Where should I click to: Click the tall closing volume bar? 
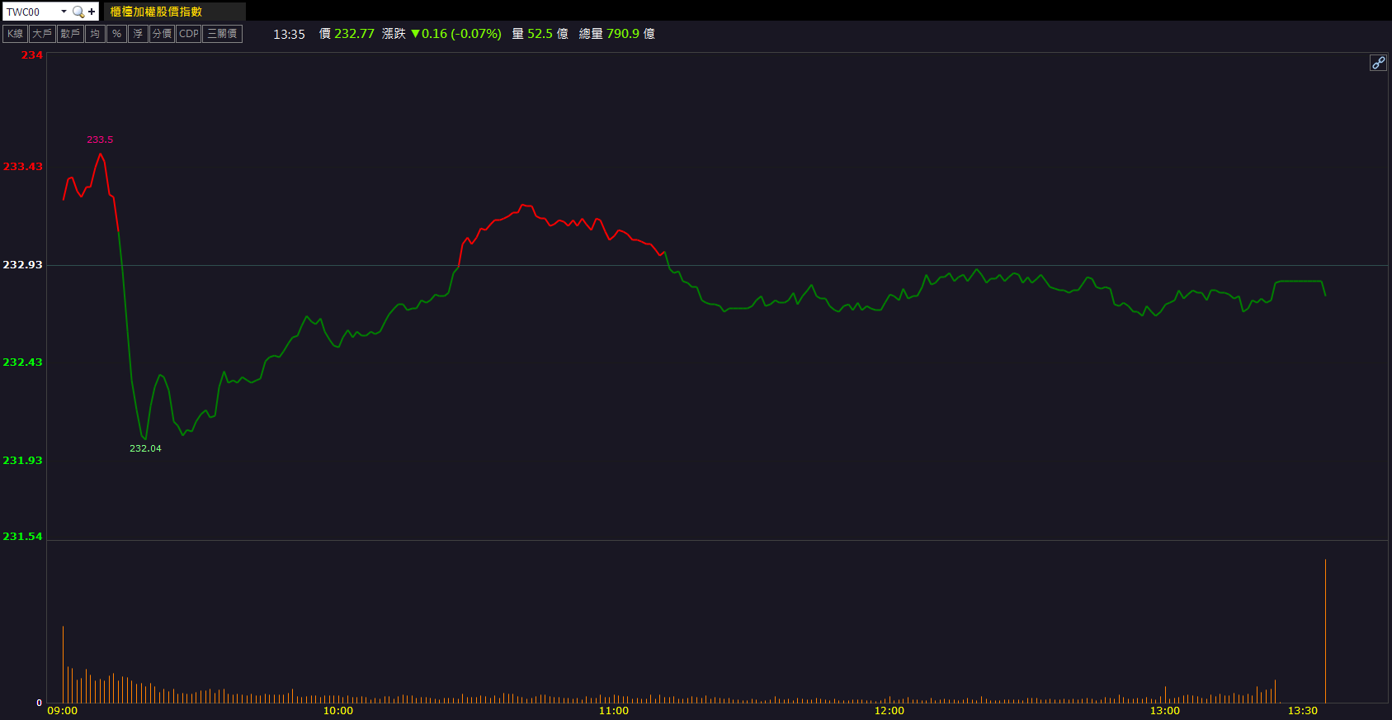[1325, 631]
